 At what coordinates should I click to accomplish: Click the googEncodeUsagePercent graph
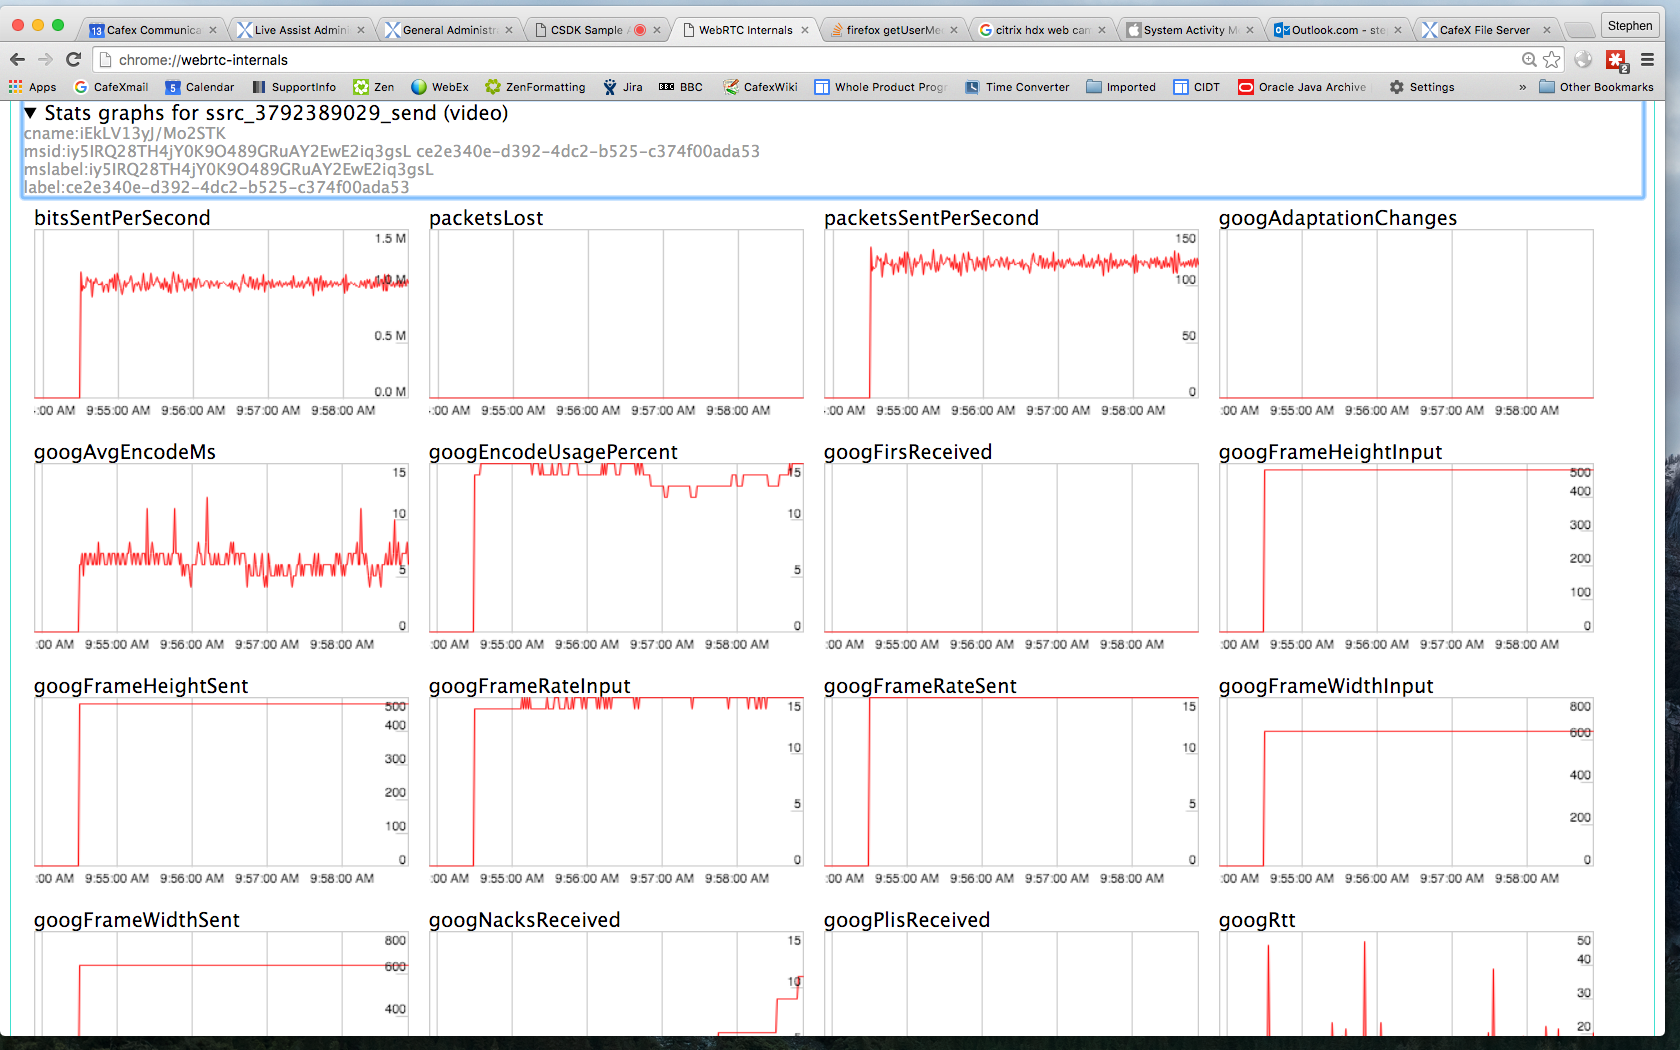tap(616, 548)
